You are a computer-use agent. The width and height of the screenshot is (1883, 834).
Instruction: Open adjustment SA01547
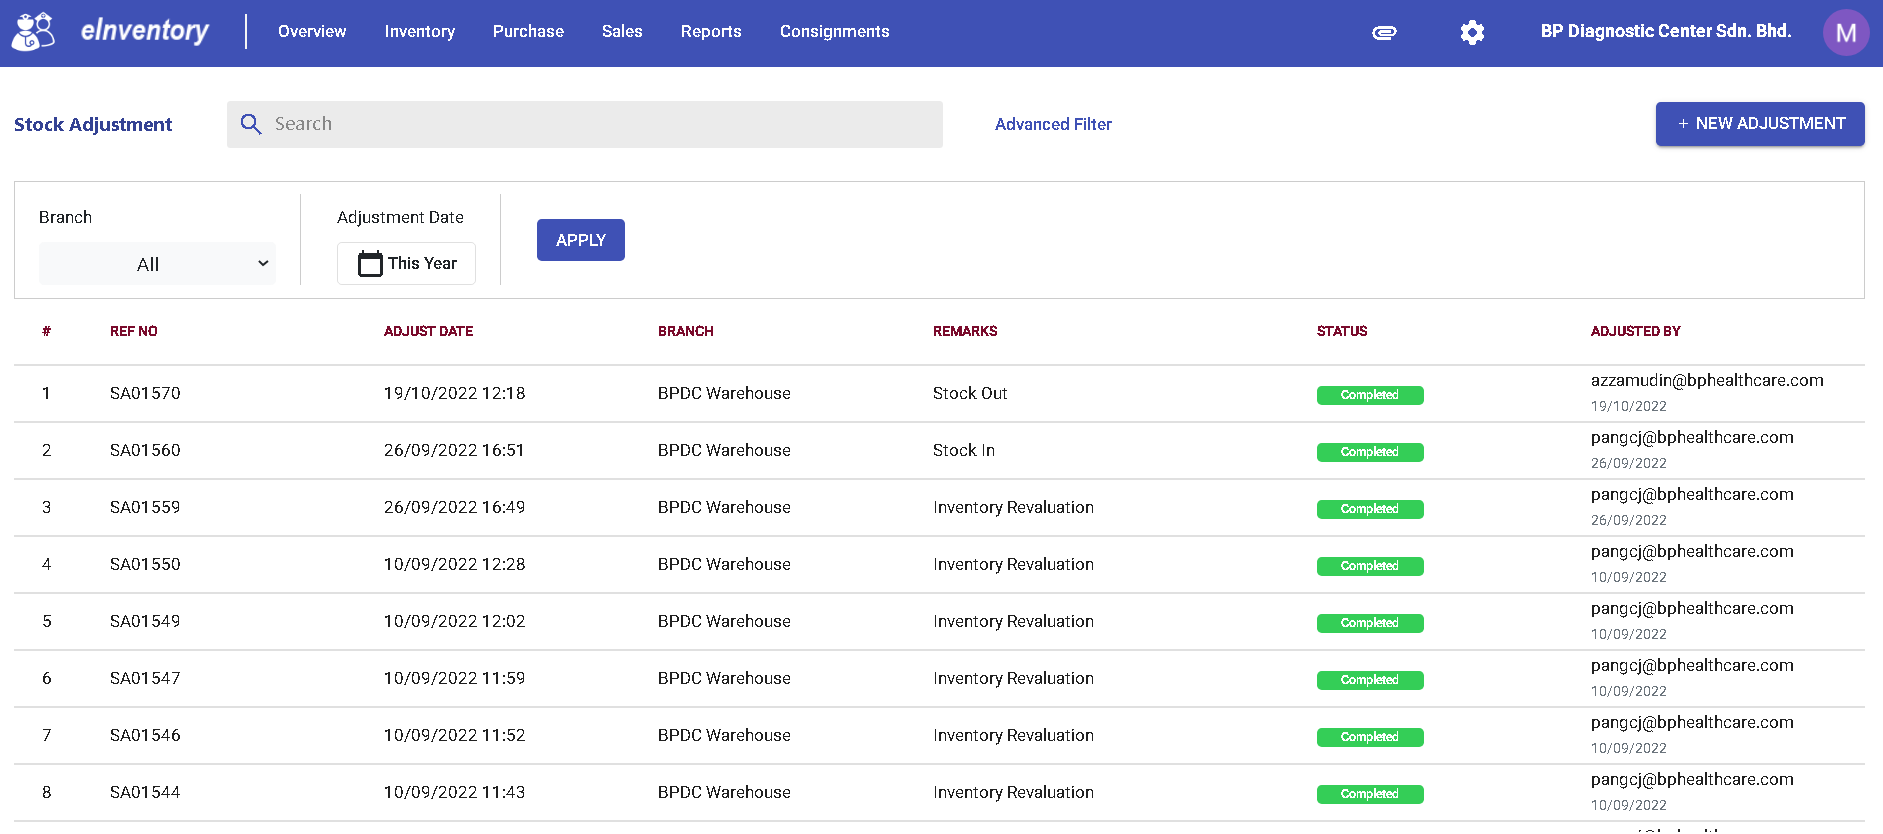[145, 678]
